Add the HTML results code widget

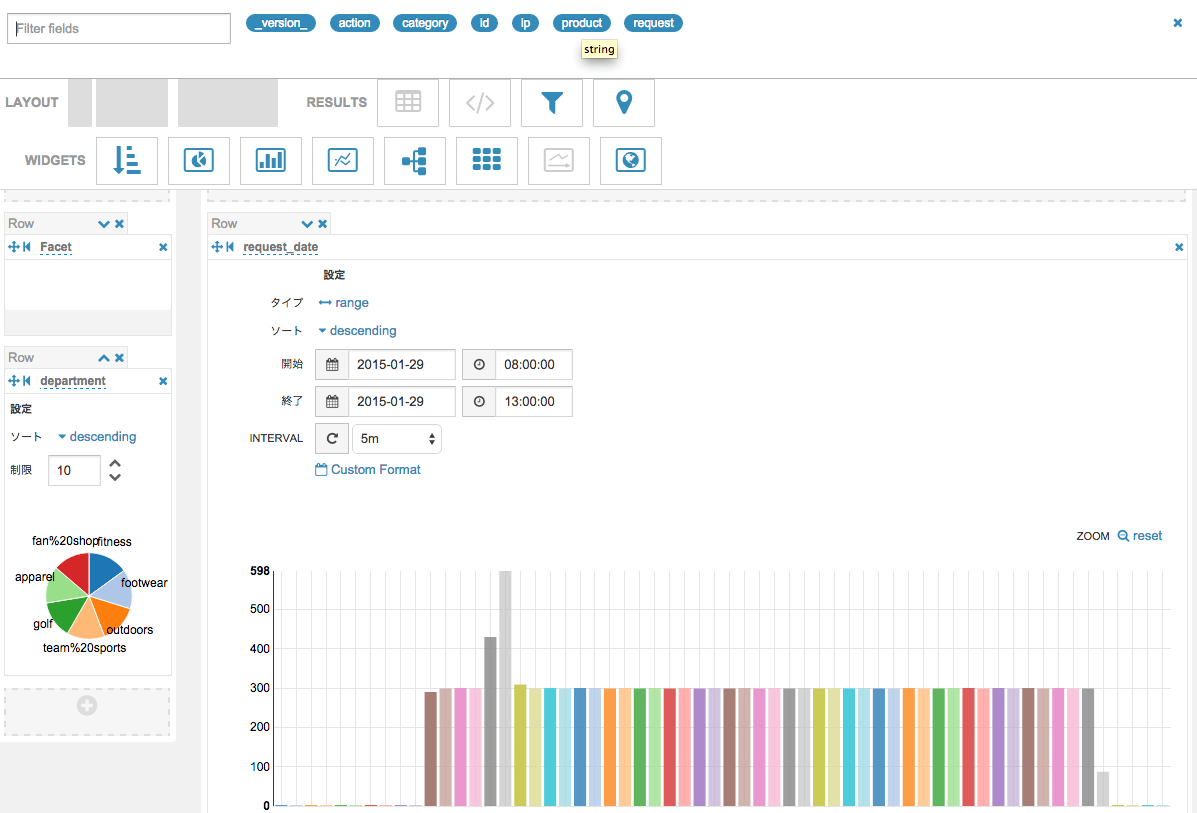(x=480, y=102)
